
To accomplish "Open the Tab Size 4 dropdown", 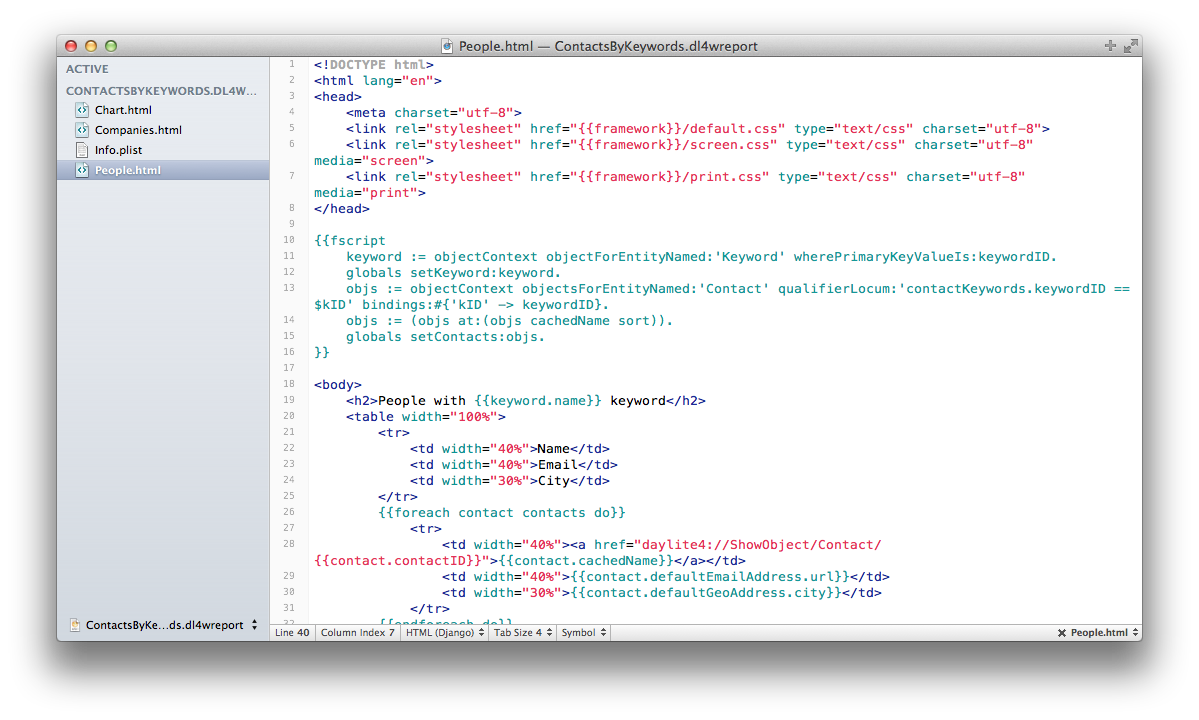I will tap(522, 633).
